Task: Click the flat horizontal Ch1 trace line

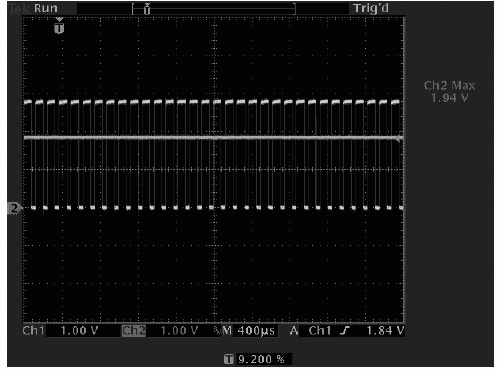Action: coord(213,137)
